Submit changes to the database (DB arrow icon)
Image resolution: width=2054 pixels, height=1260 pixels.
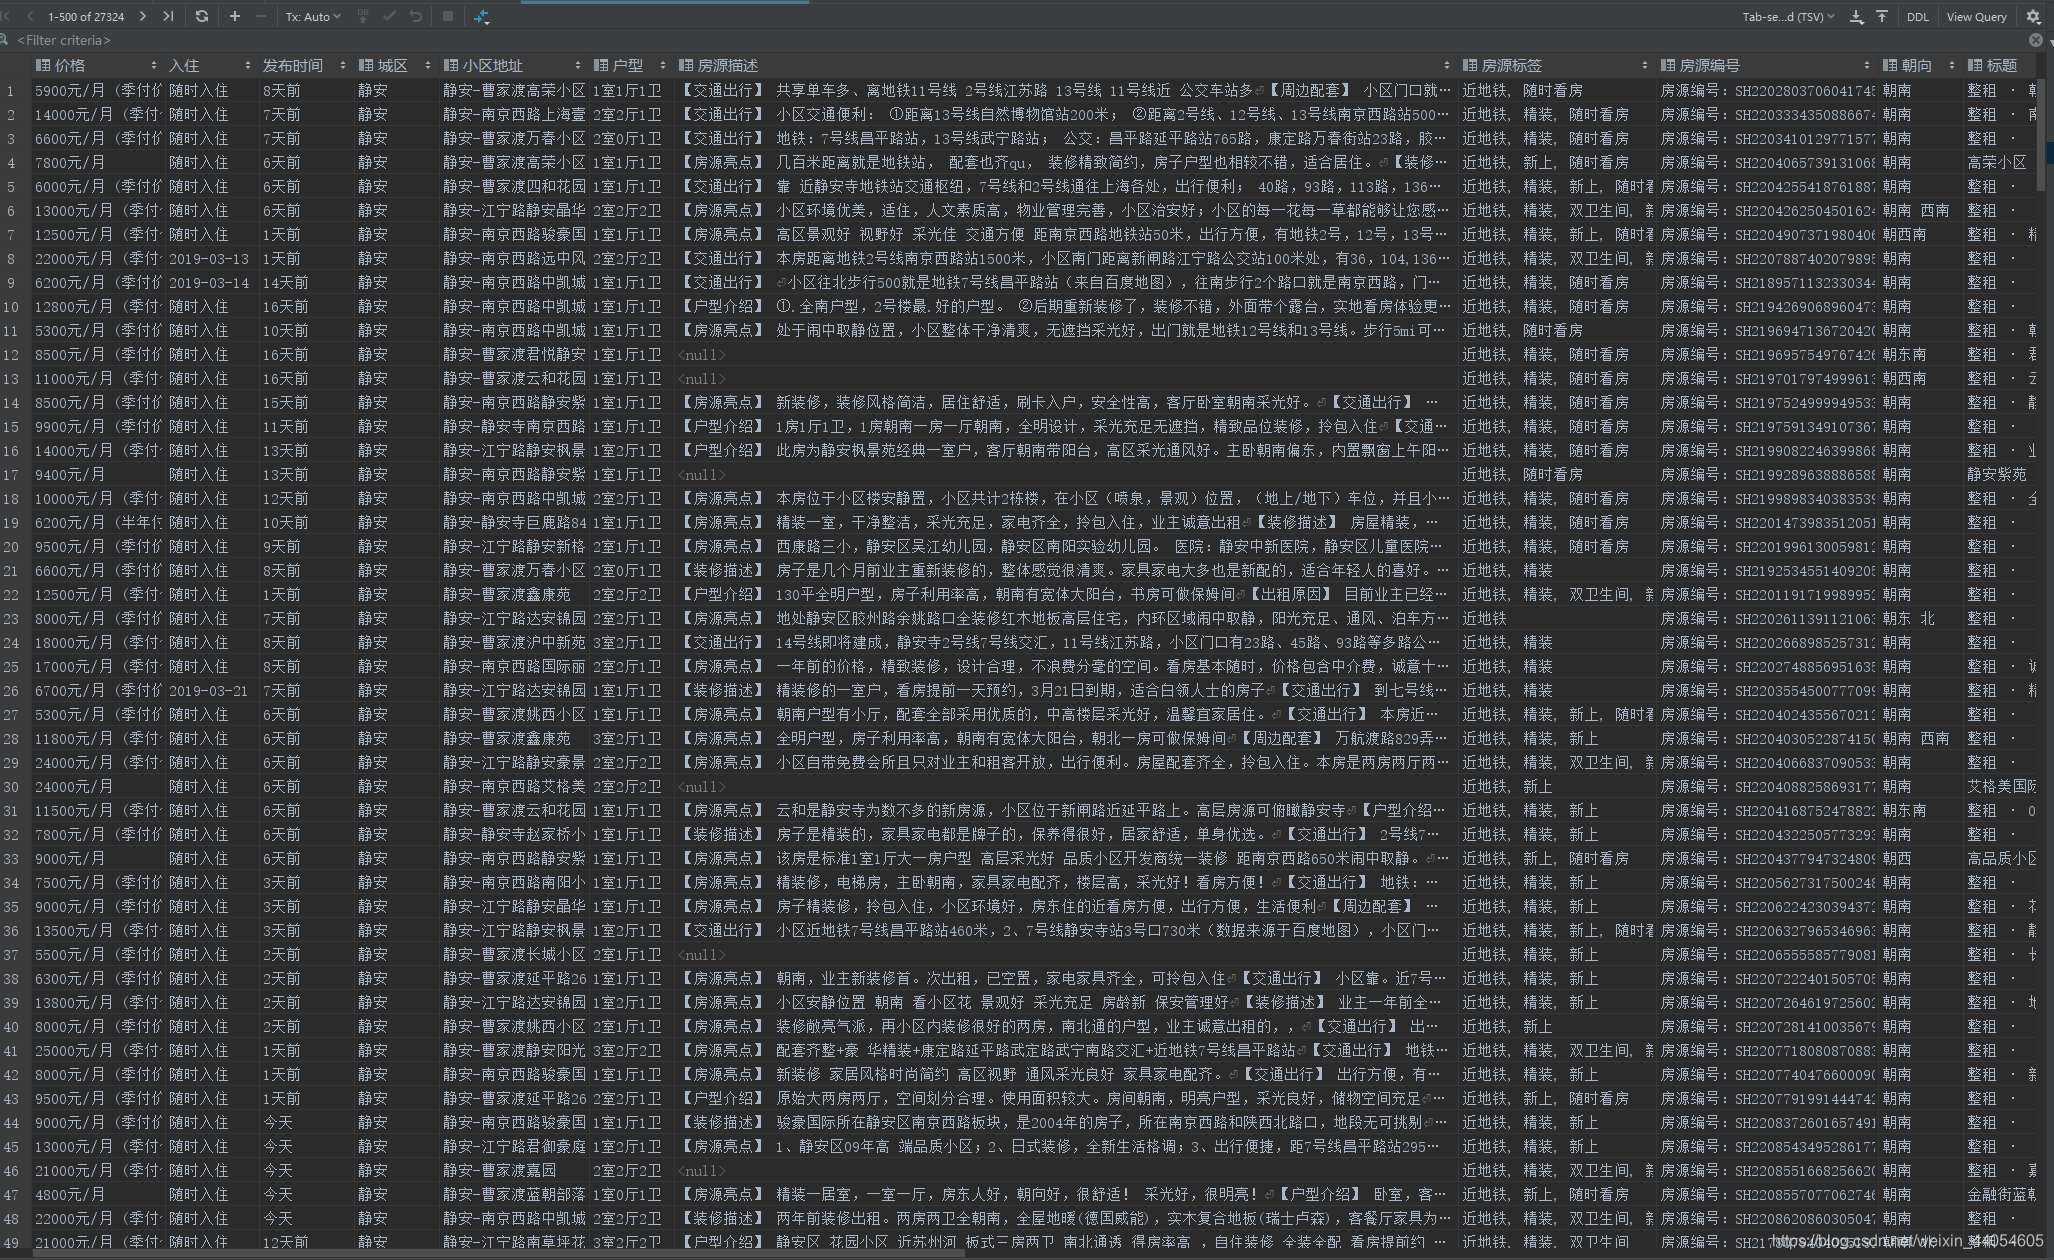[x=363, y=16]
